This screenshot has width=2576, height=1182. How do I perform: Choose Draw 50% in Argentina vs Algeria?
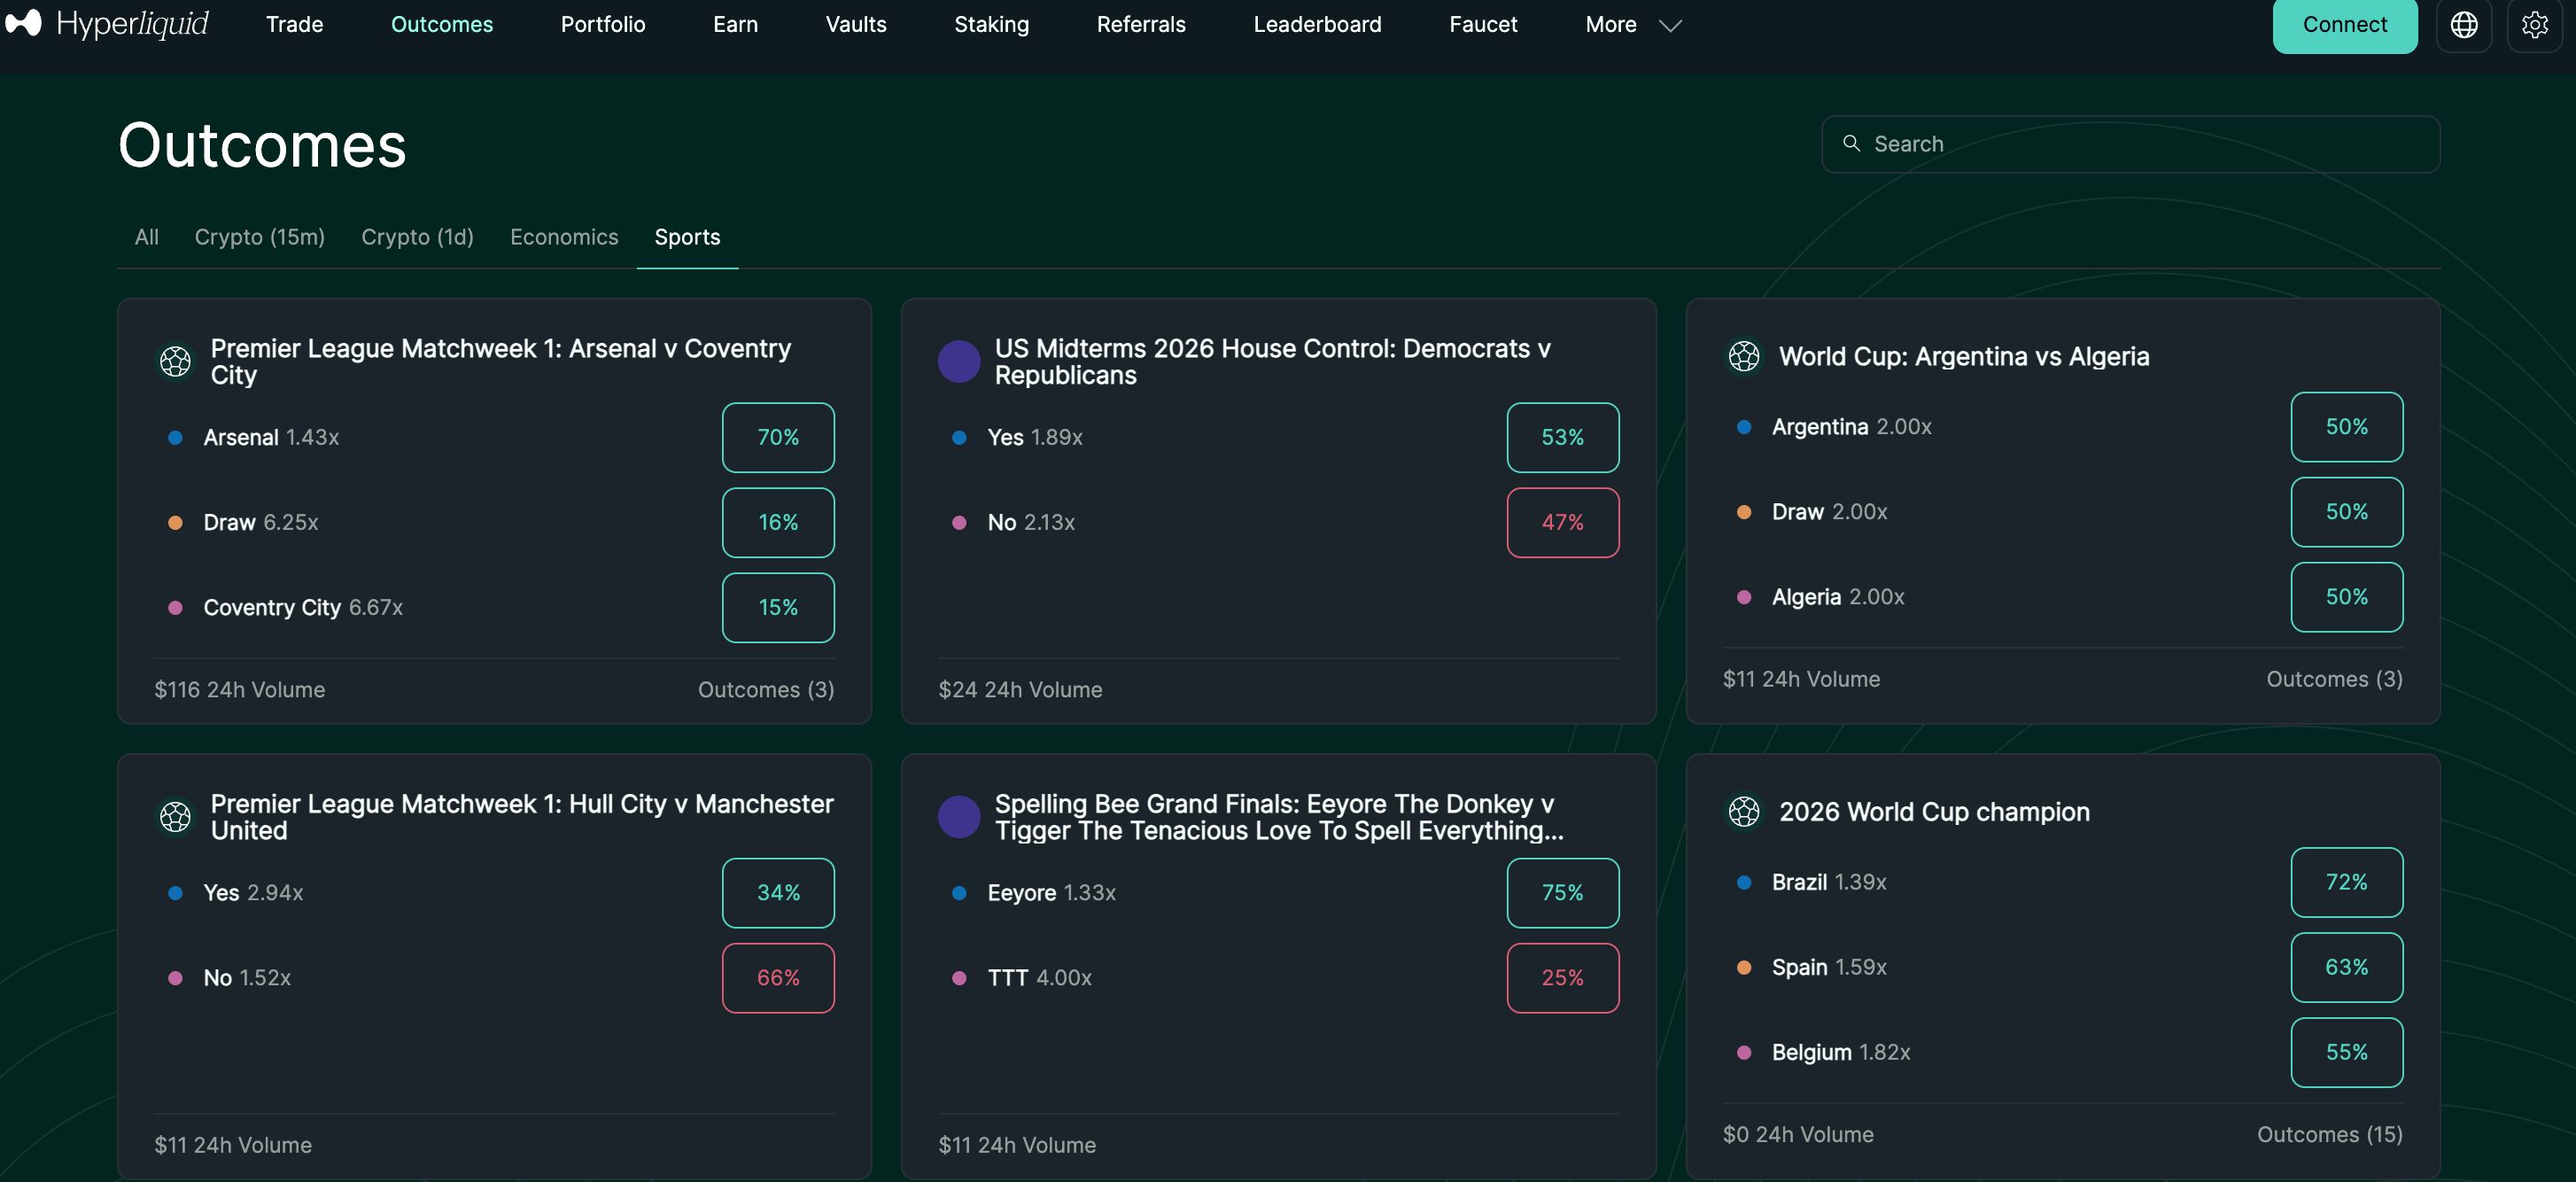coord(2346,512)
